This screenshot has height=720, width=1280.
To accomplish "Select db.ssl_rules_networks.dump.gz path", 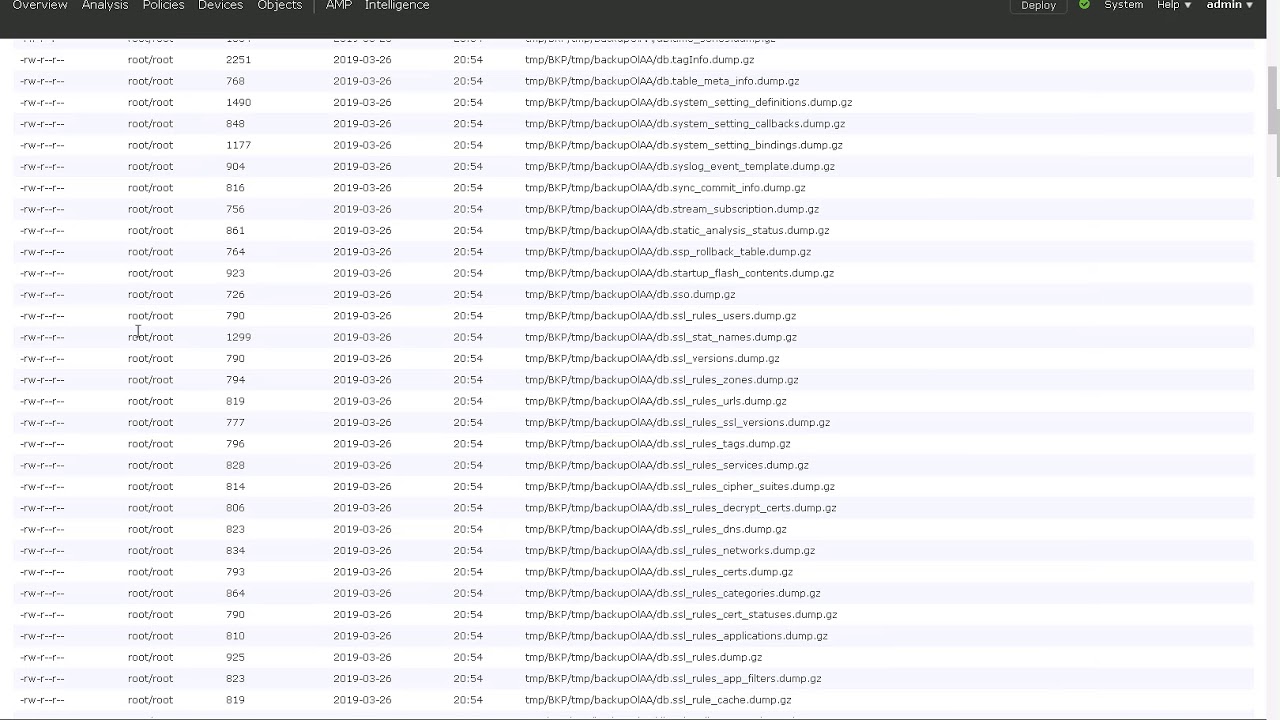I will (670, 550).
